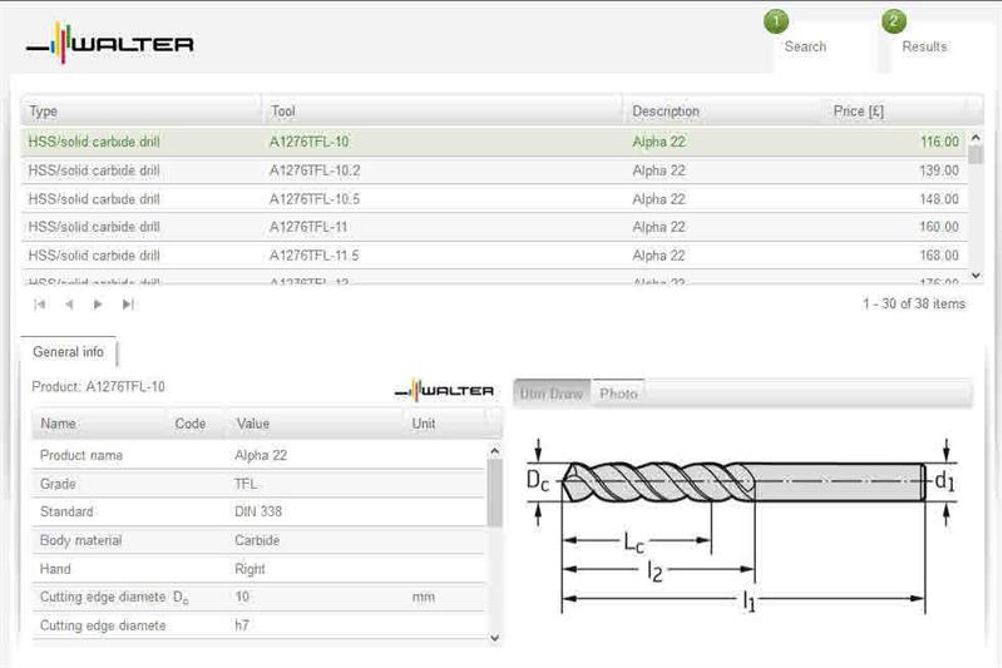Select tool row A1276TFL-11.5

click(494, 255)
